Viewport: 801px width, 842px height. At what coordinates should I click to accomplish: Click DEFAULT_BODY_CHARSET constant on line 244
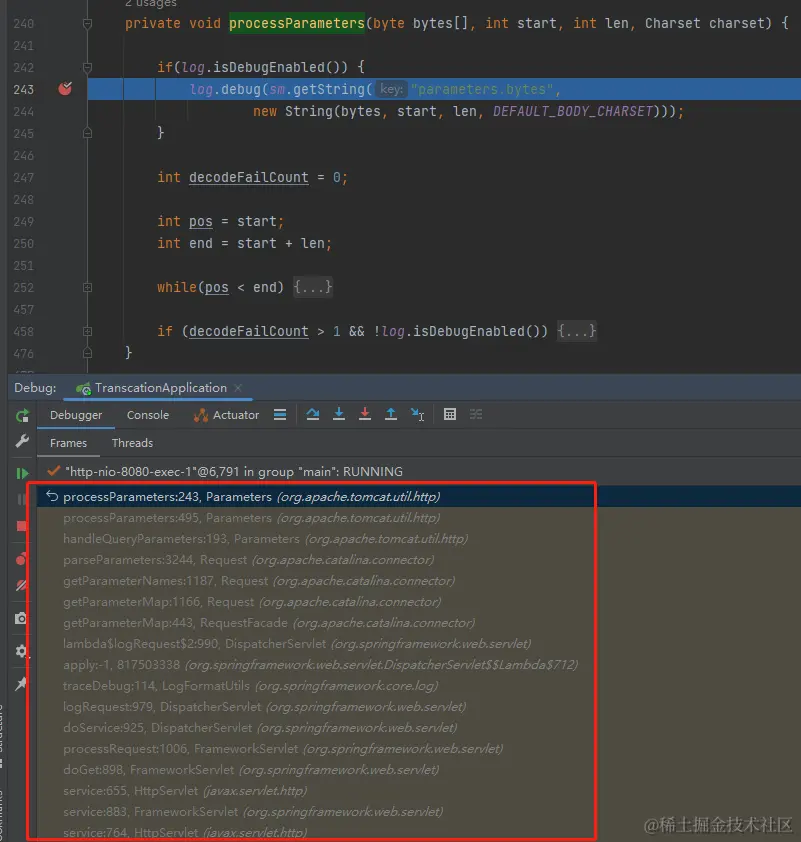click(573, 111)
